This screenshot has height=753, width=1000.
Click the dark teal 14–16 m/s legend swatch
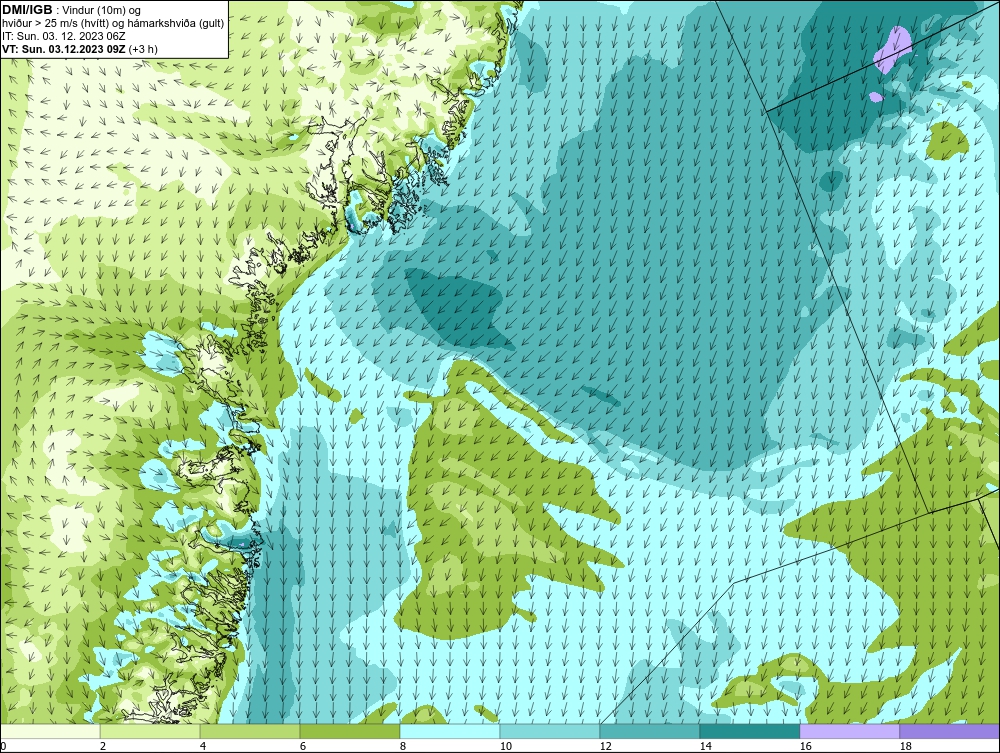pos(749,731)
